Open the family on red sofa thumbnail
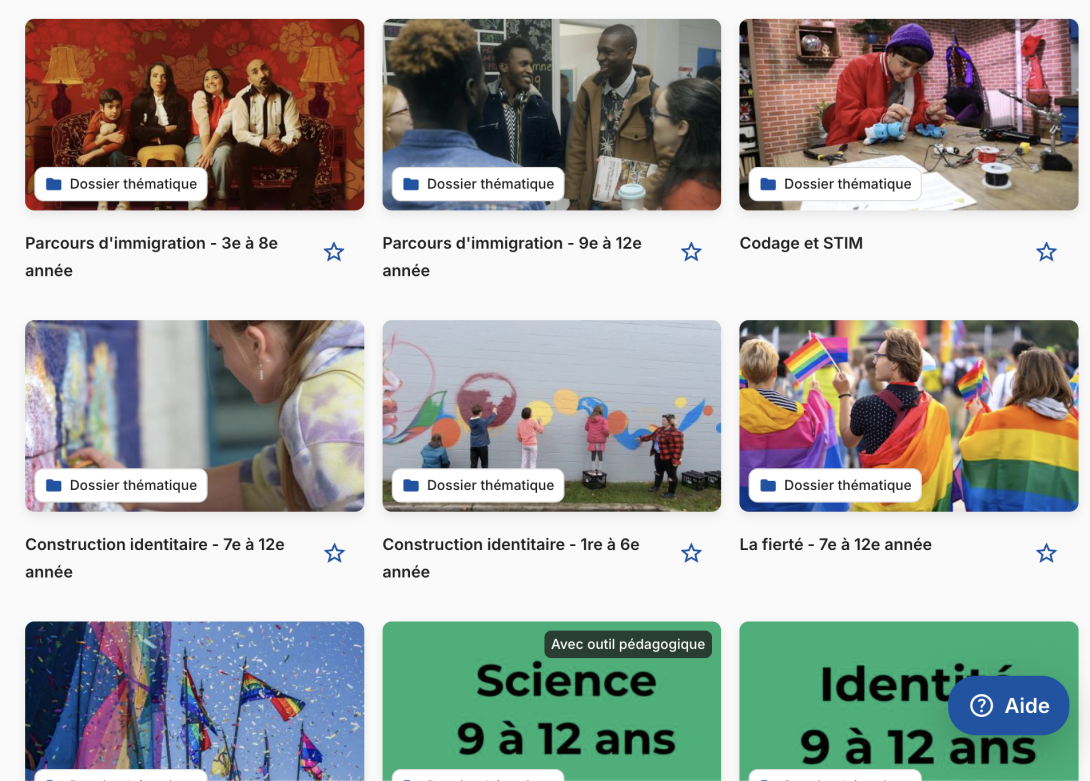Image resolution: width=1090 pixels, height=781 pixels. tap(195, 114)
